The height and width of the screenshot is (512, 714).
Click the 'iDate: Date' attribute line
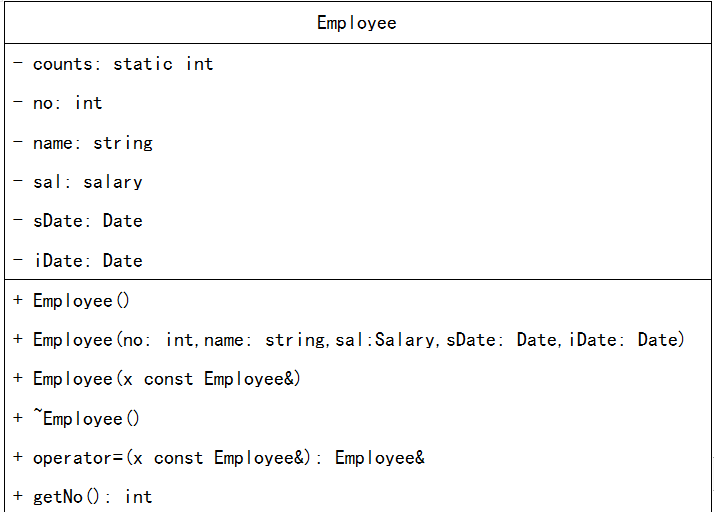[78, 261]
